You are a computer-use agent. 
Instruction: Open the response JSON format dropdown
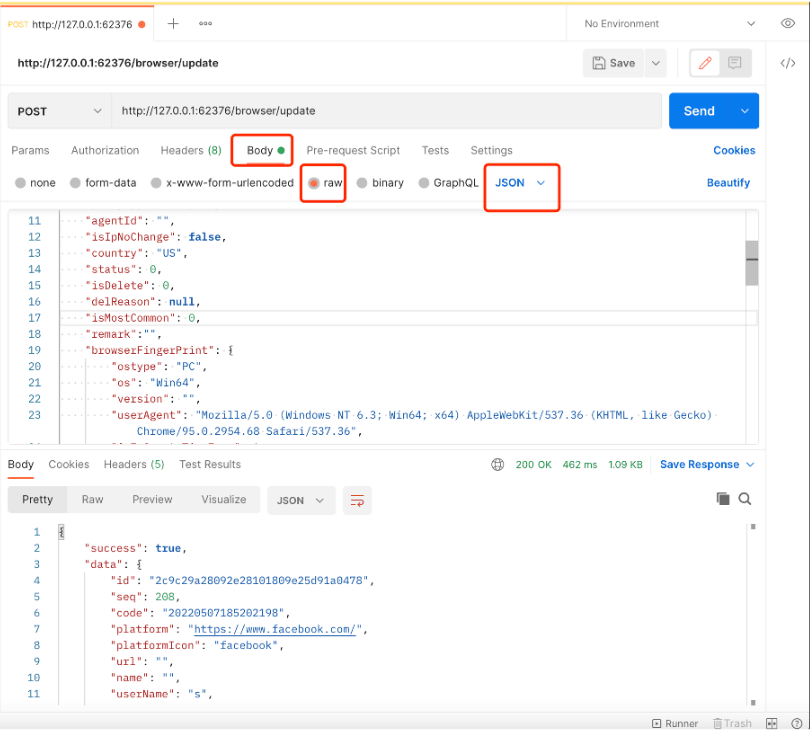click(x=301, y=500)
